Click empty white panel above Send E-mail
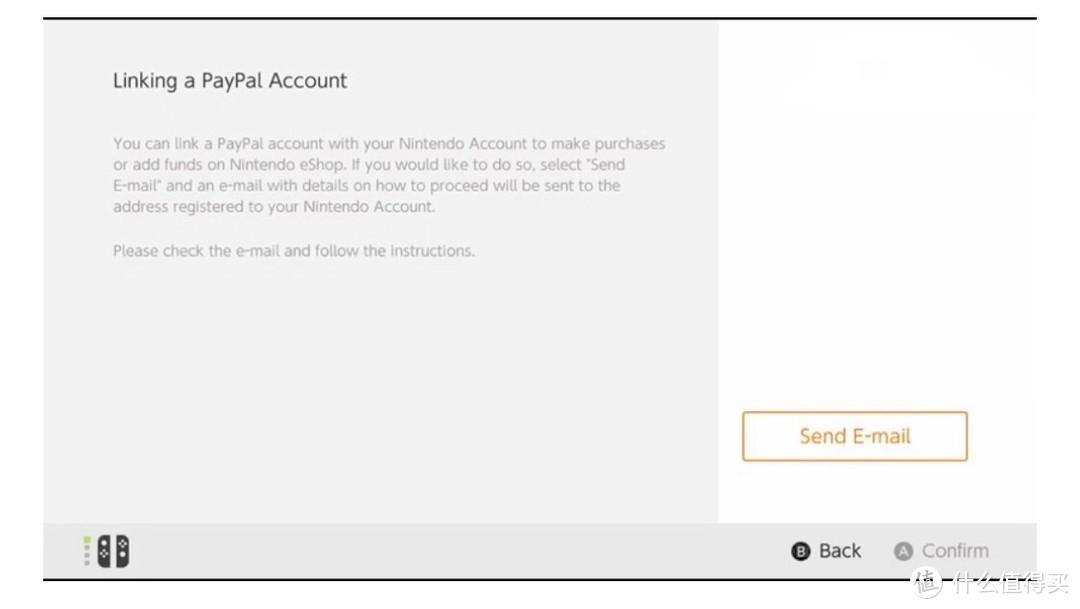Viewport: 1080px width, 609px height. point(876,250)
